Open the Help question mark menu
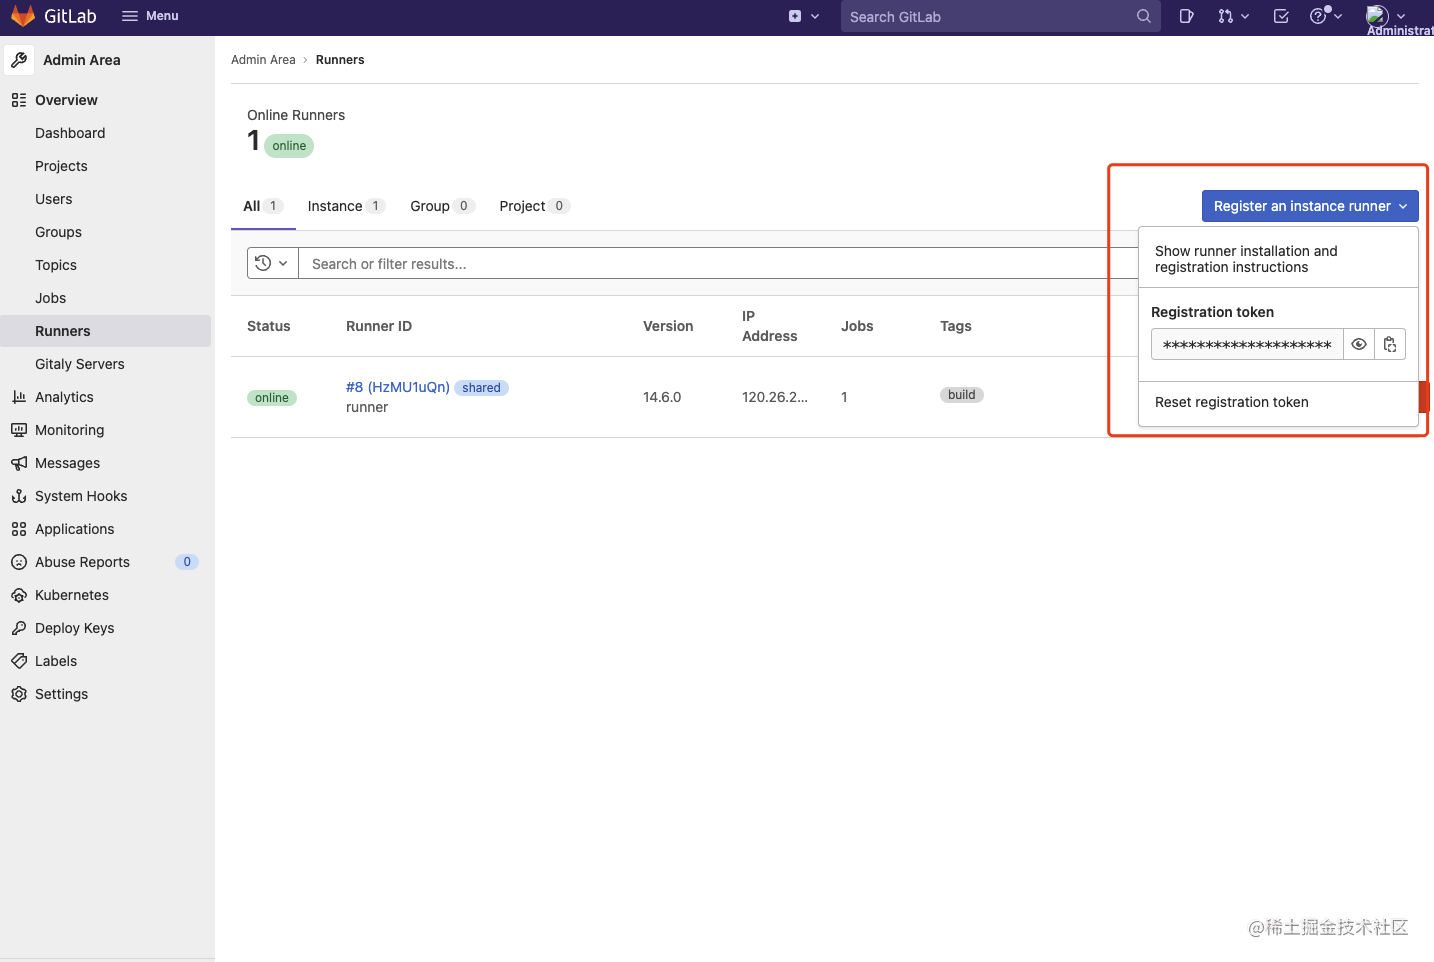 click(x=1326, y=16)
